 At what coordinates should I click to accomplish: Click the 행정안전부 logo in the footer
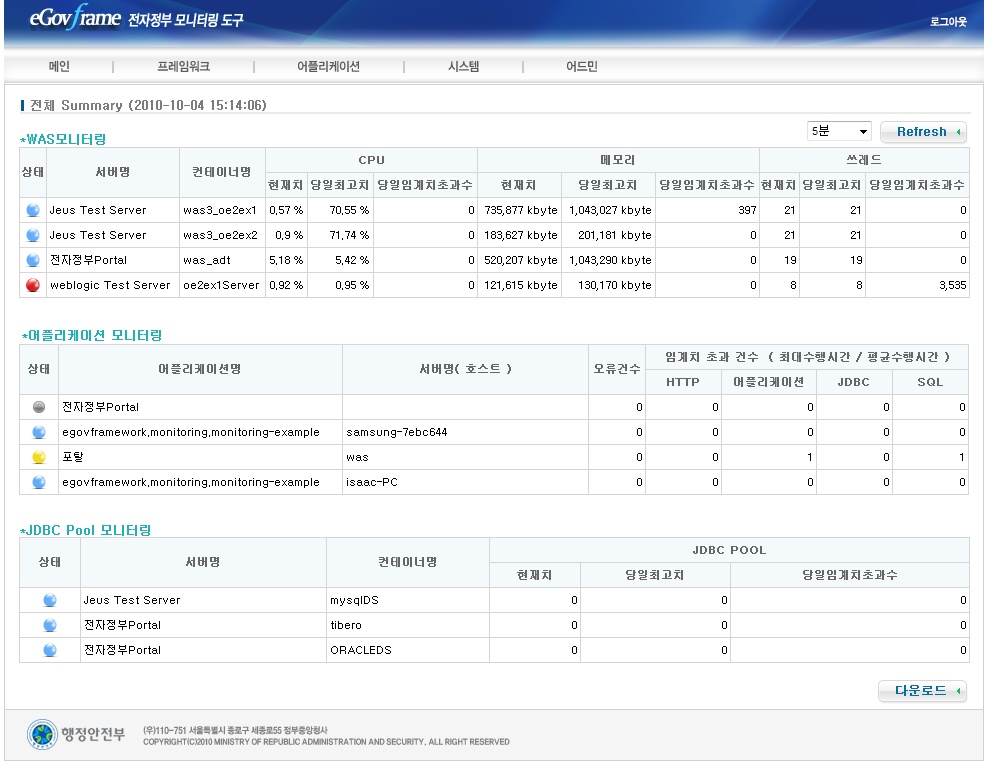(76, 735)
